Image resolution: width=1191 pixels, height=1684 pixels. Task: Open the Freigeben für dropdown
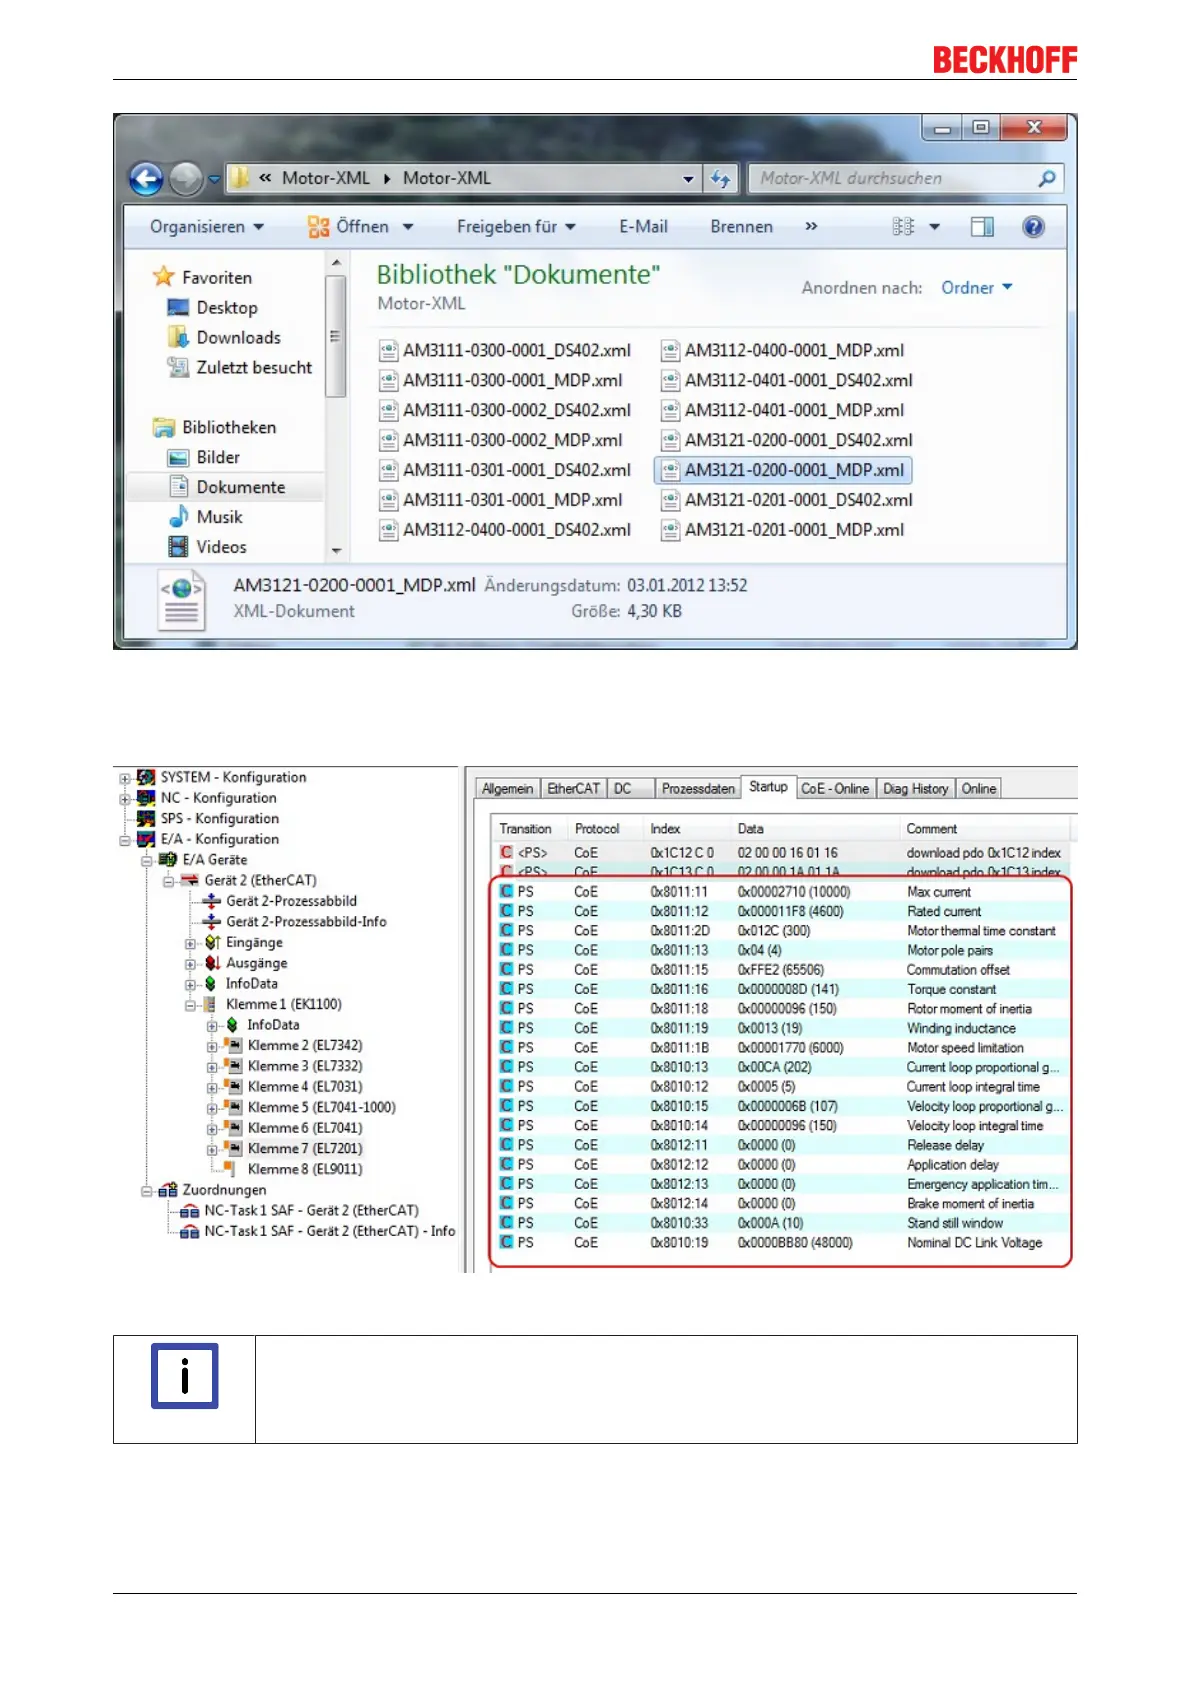(x=516, y=227)
